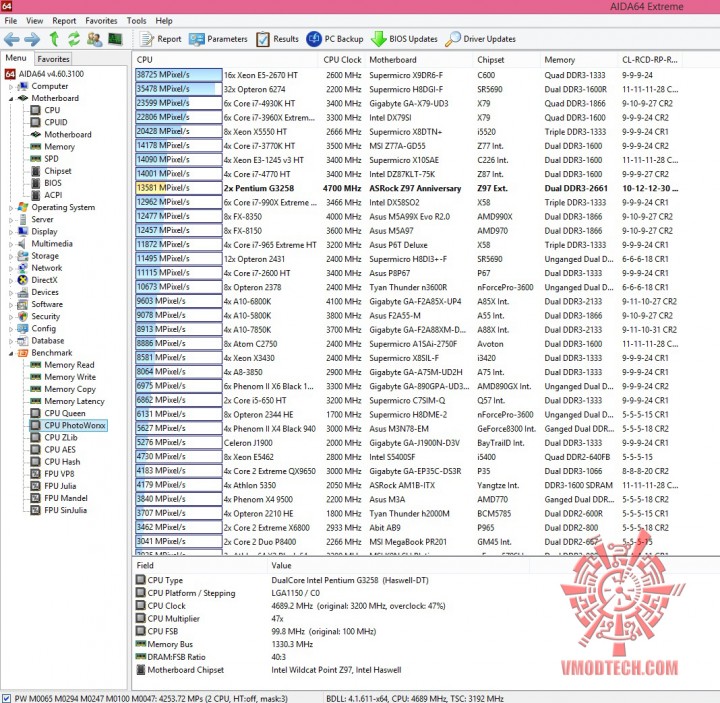The width and height of the screenshot is (720, 703).
Task: Open benchmark Parameters
Action: click(218, 39)
